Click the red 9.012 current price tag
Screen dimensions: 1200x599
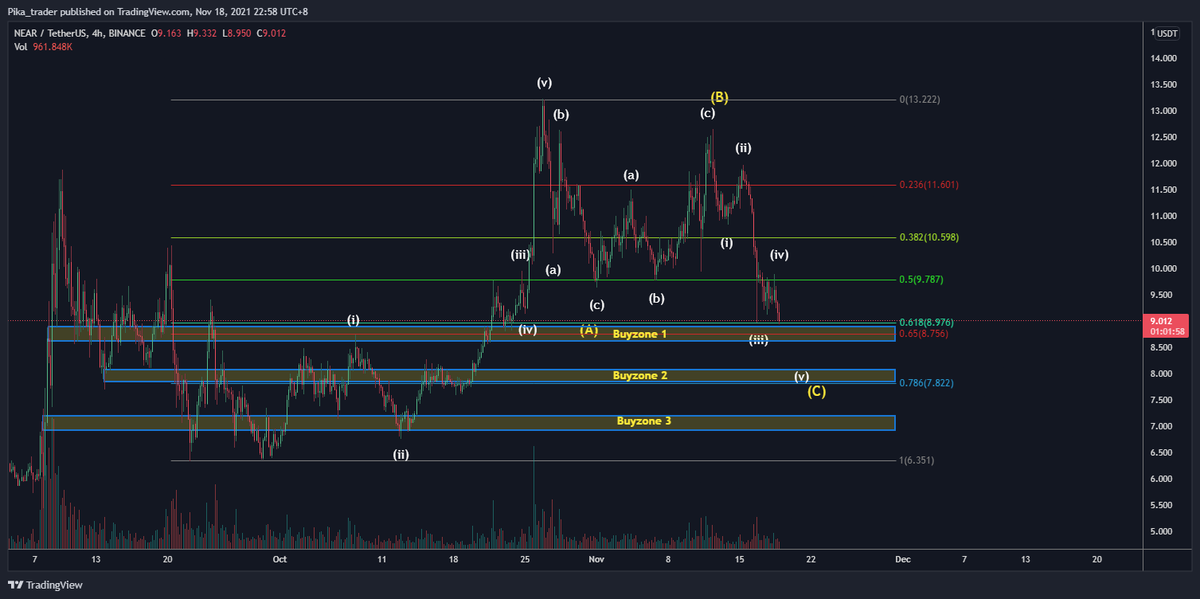(1167, 321)
